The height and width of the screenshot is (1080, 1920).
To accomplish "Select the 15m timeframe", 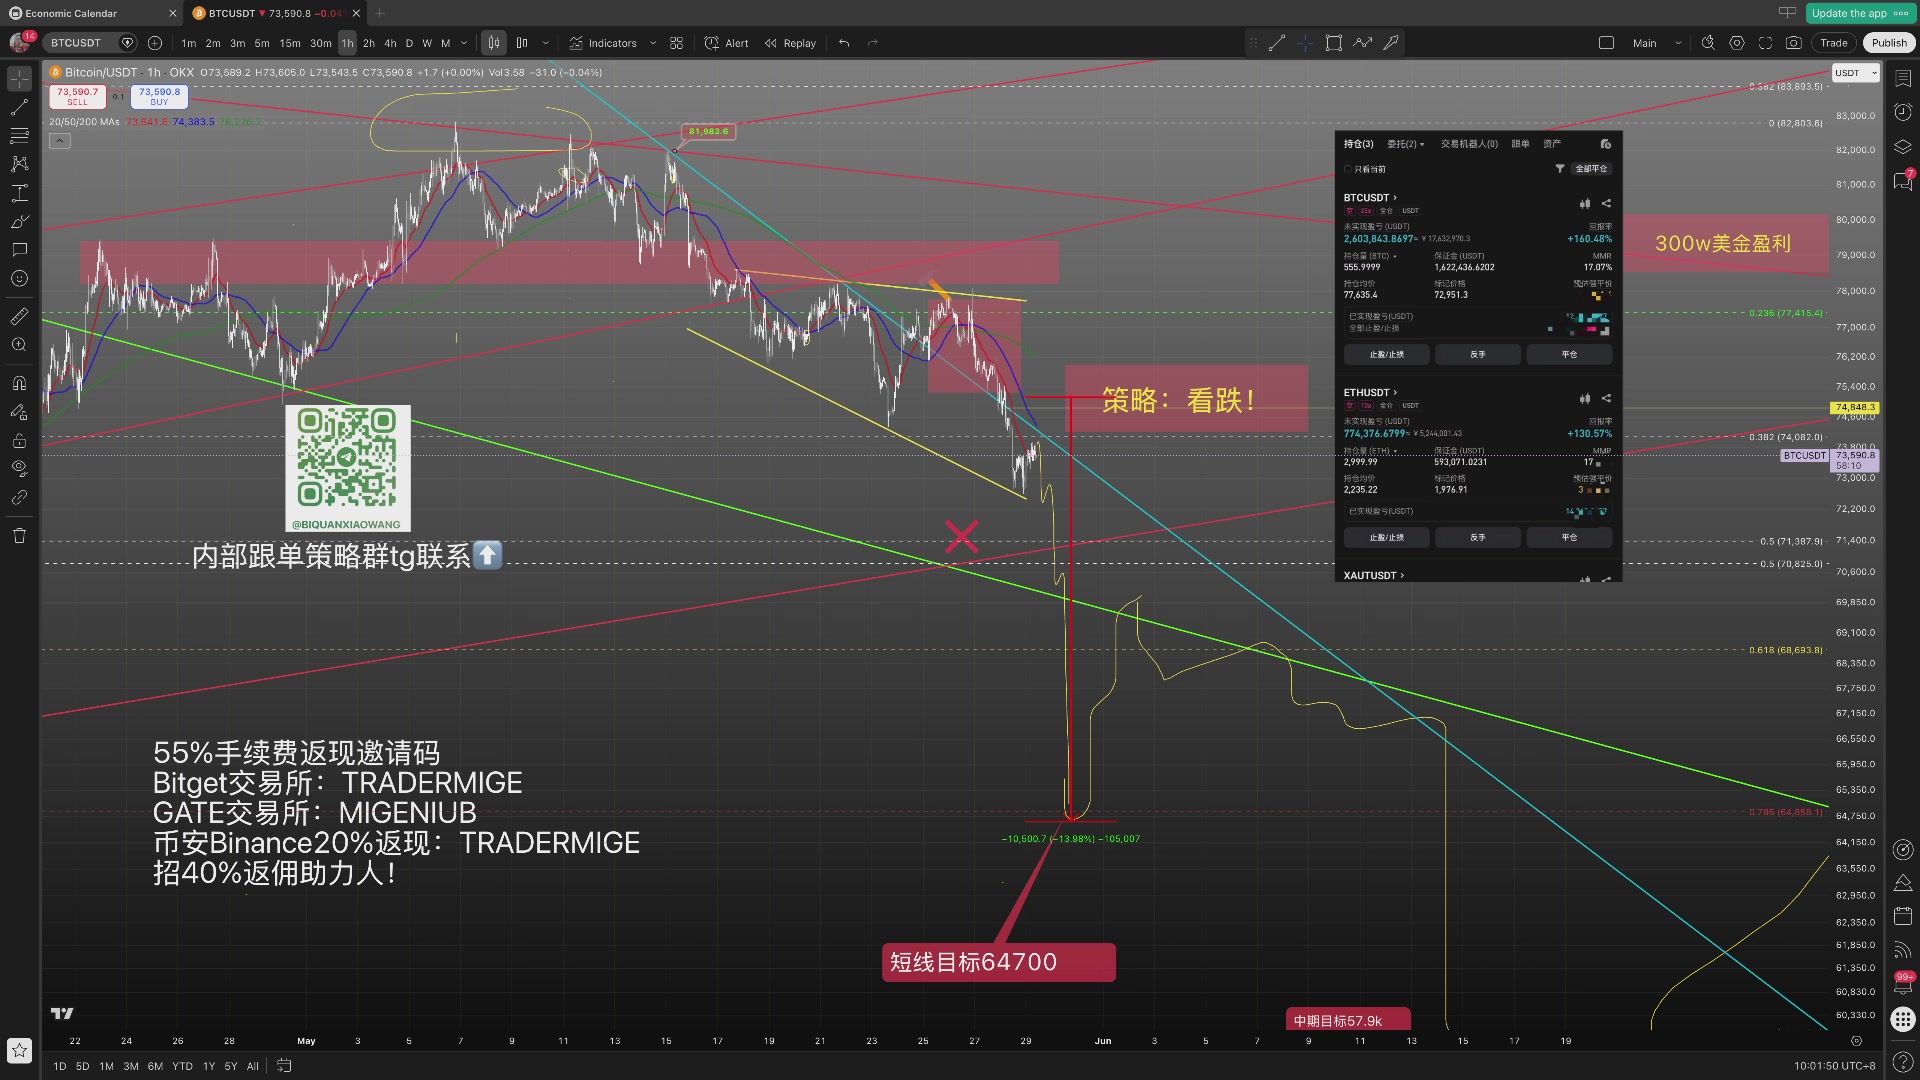I will point(290,43).
